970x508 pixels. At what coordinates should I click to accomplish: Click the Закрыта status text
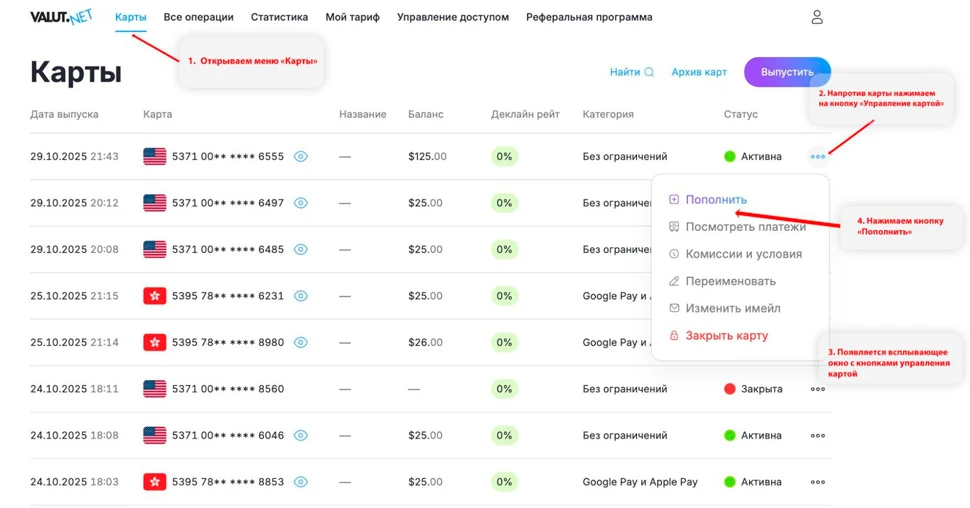click(x=762, y=389)
